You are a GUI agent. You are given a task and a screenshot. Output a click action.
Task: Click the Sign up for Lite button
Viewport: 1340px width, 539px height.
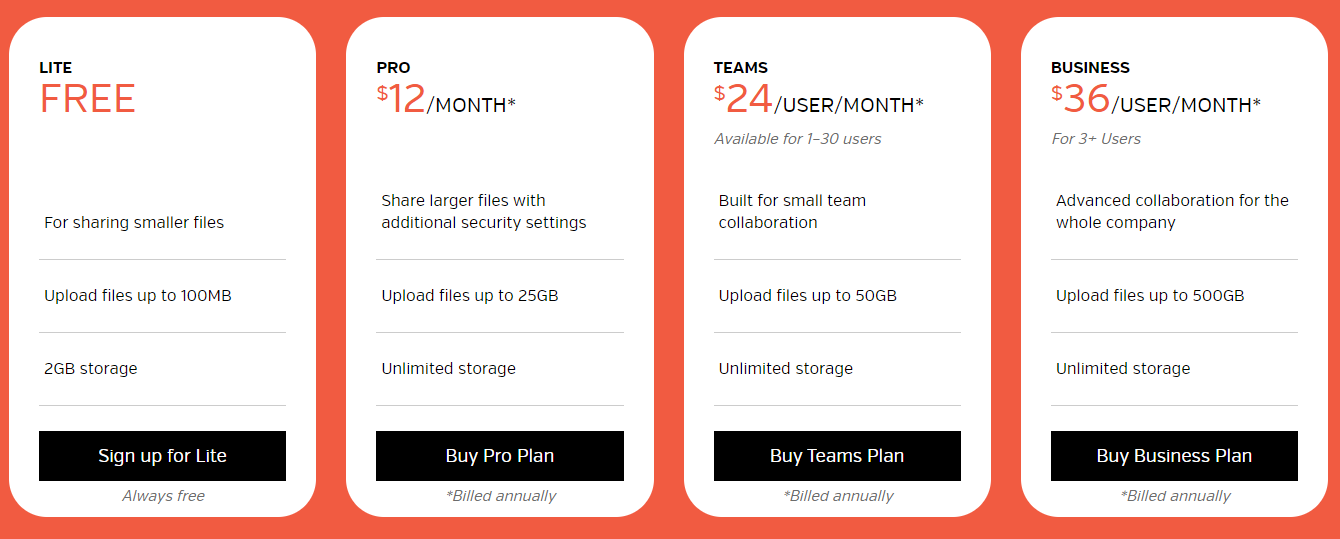pos(162,456)
